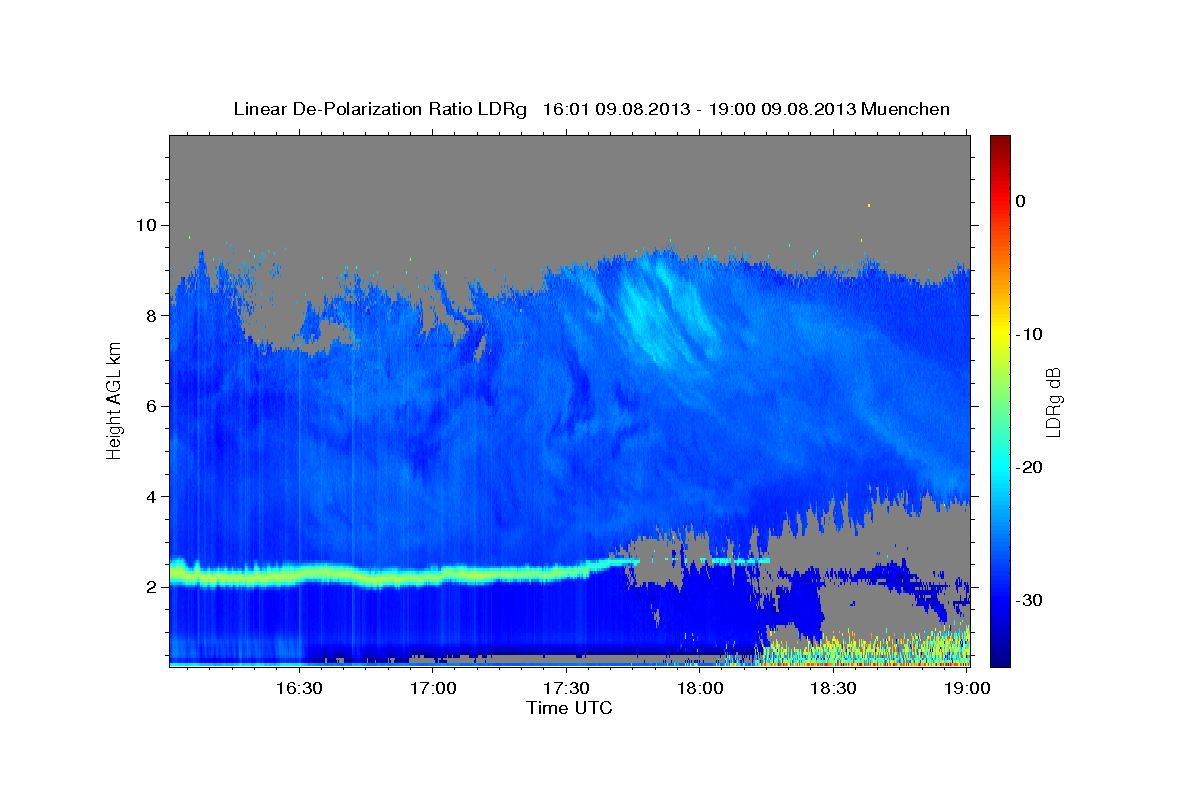Click the 17:00 time tick label

[433, 689]
